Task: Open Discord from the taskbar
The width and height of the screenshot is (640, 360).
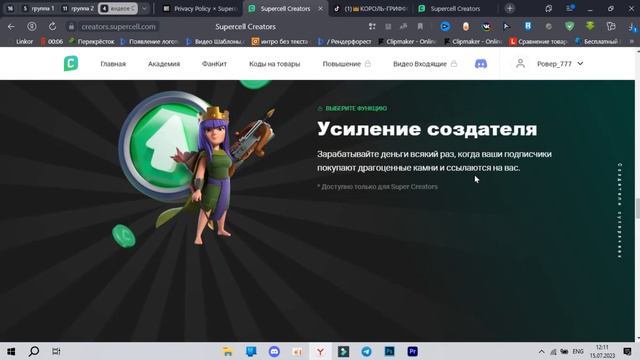Action: (x=274, y=351)
